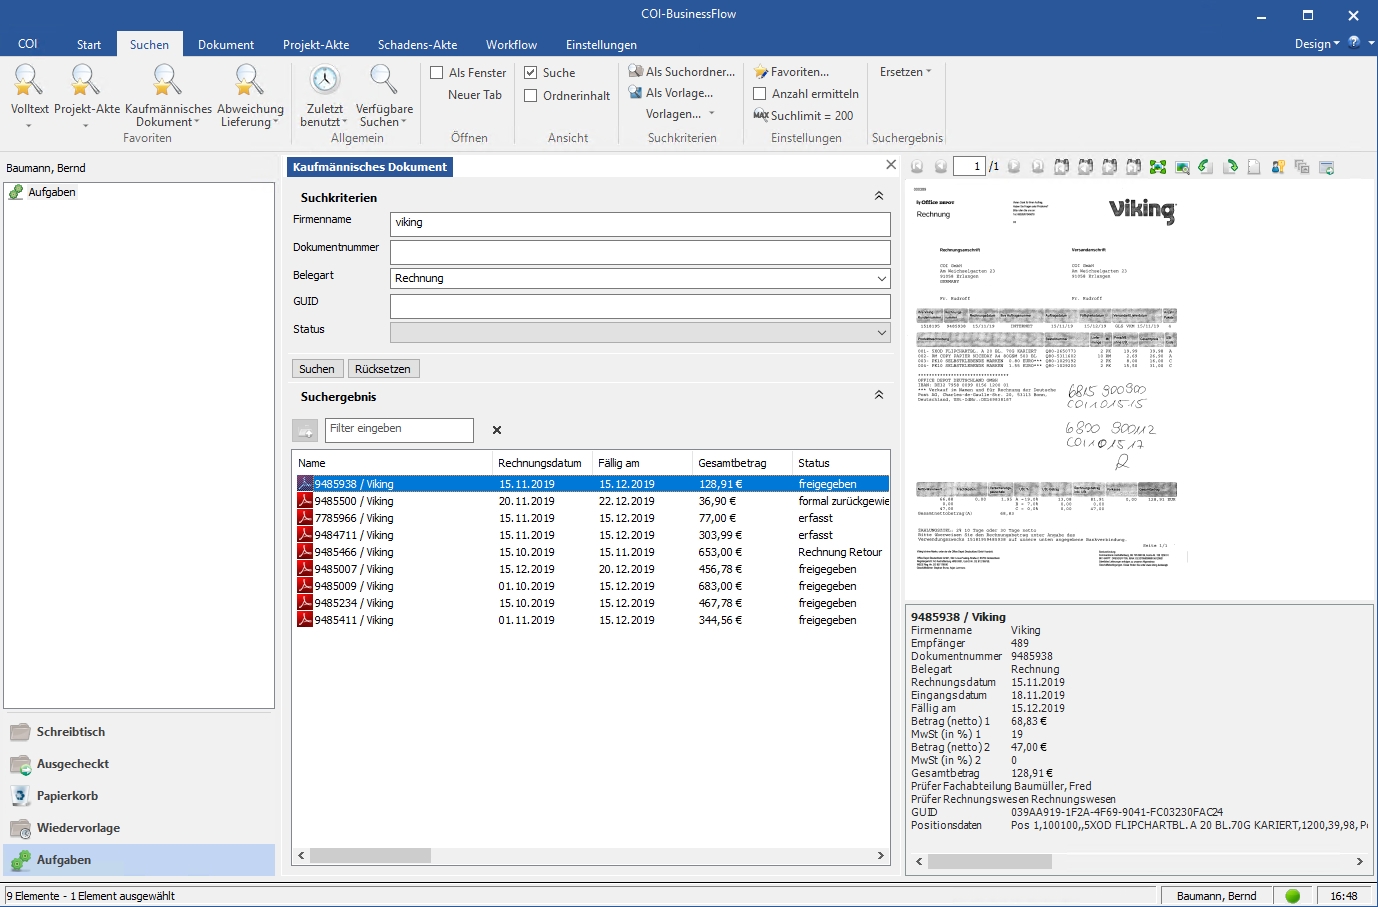Open Zuletzt benutzt clock icon
The image size is (1378, 907).
tap(324, 80)
